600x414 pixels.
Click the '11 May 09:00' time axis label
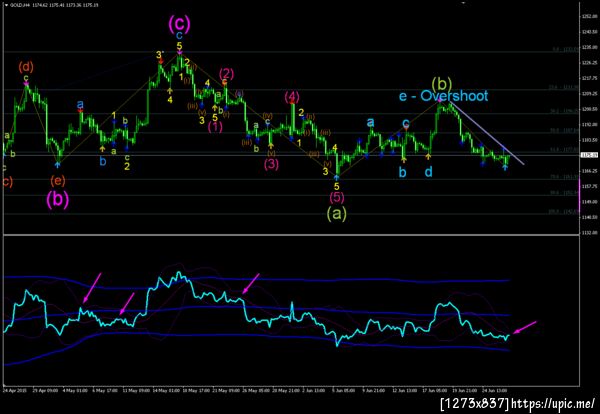[136, 391]
